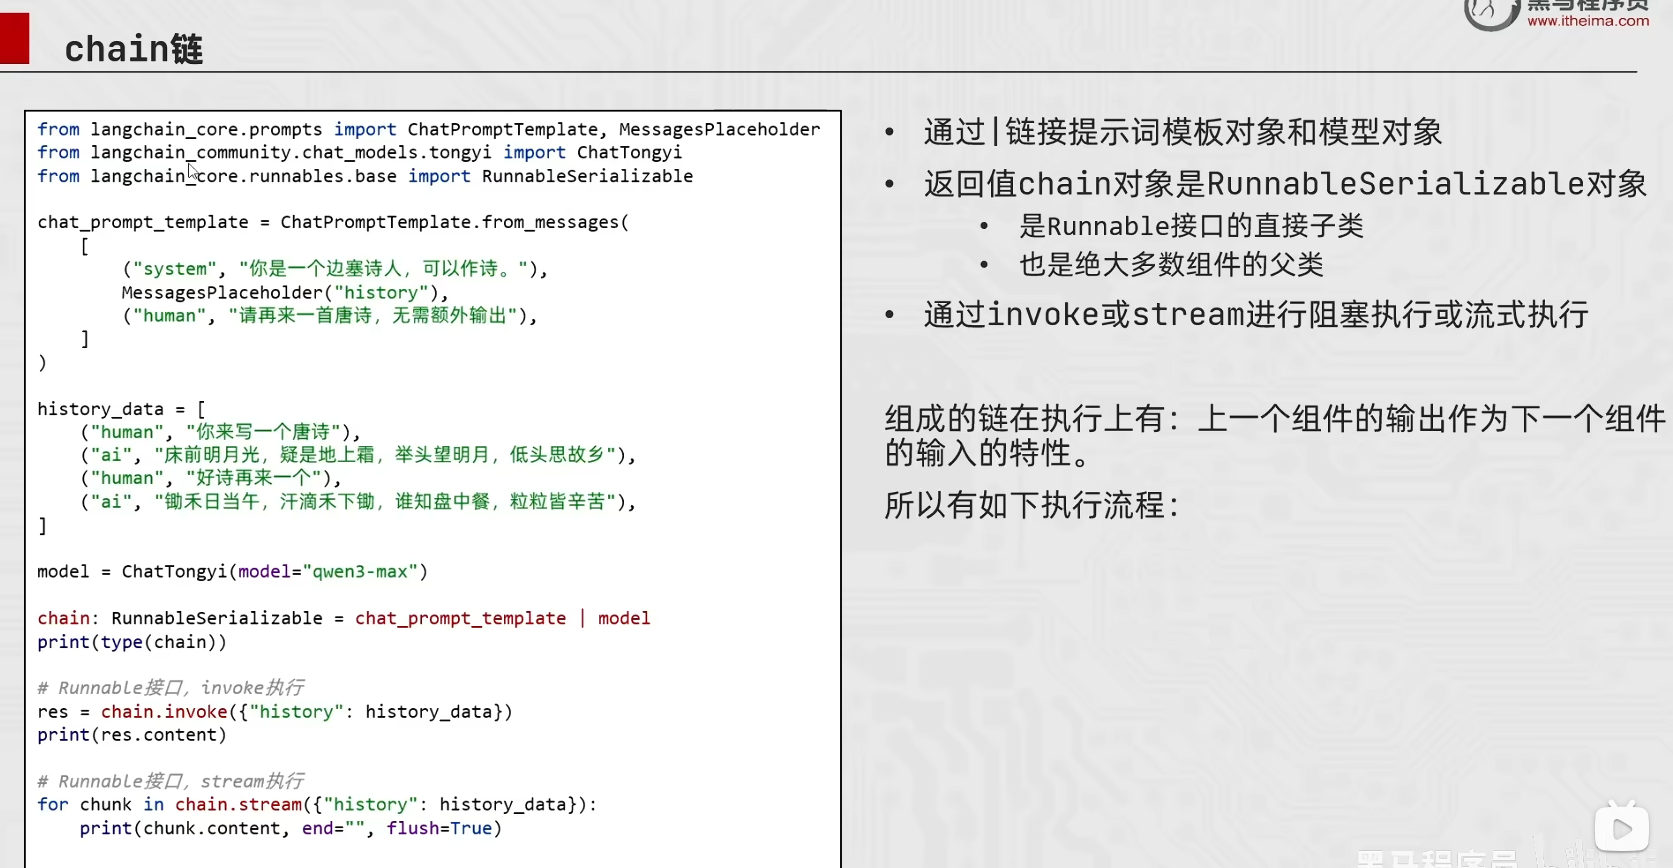1673x868 pixels.
Task: Click paragraph beginning '组成的链在执行上有'
Action: tap(1275, 436)
